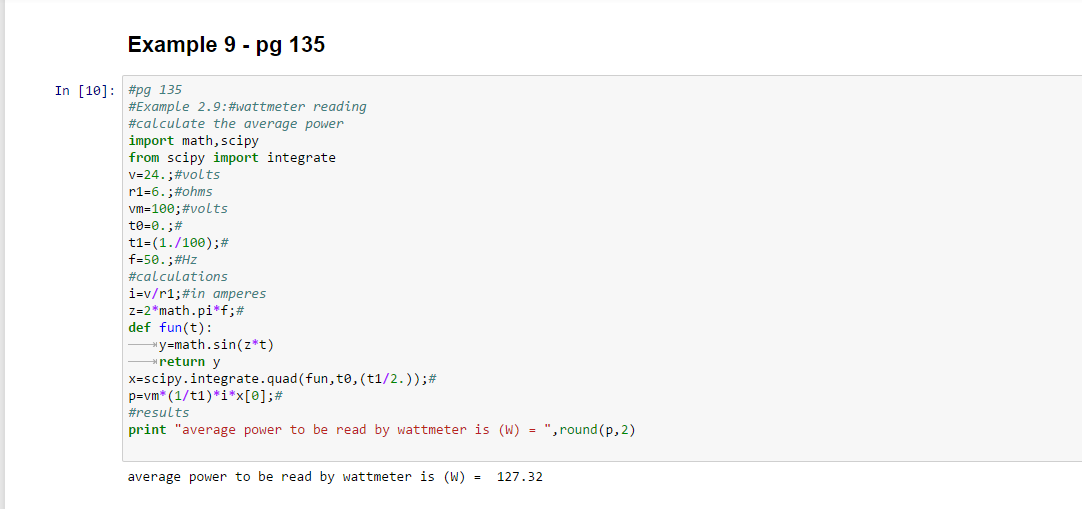Click the "#calculate the average power" comment
This screenshot has width=1082, height=509.
coord(235,124)
